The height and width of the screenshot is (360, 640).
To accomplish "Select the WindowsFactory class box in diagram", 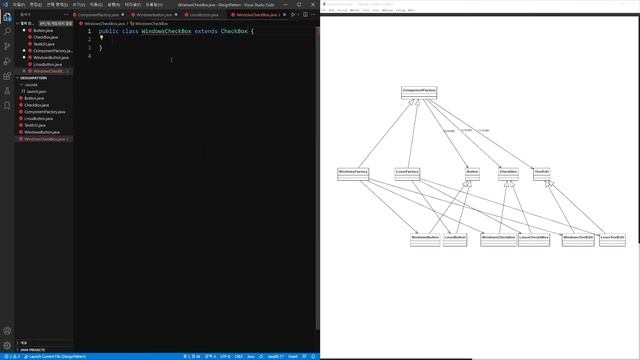I will (353, 174).
